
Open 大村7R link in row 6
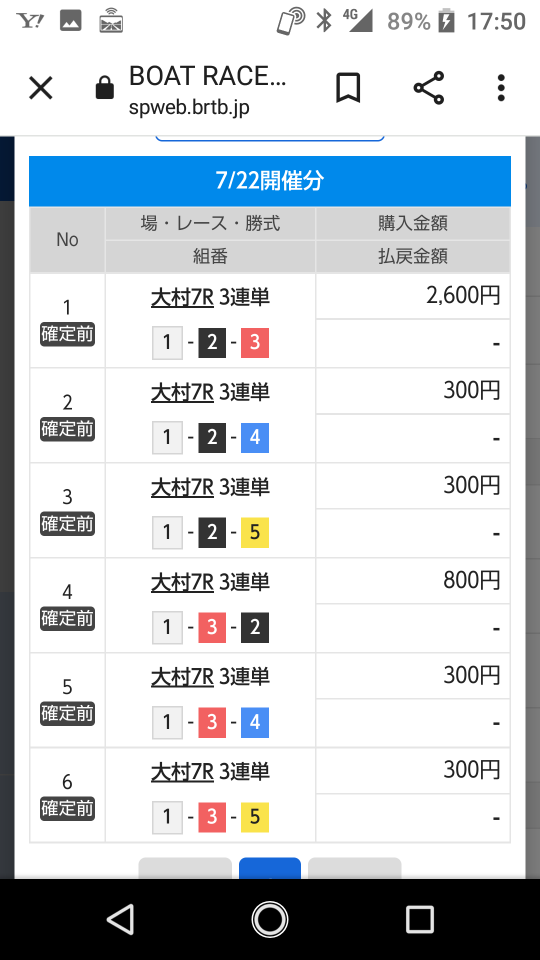pyautogui.click(x=182, y=772)
